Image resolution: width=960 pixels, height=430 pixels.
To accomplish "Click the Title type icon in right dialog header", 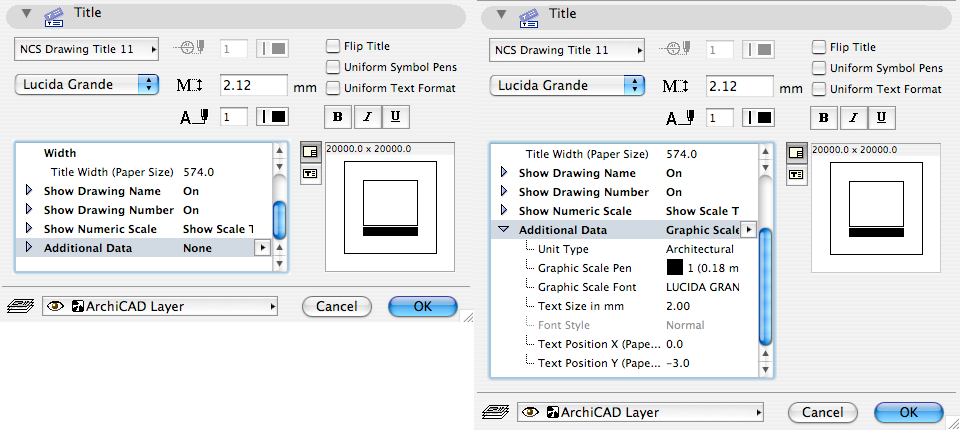I will coord(530,17).
